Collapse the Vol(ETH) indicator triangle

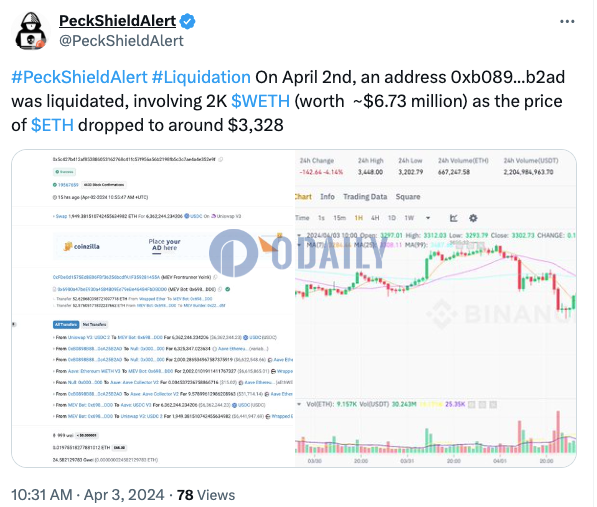click(x=299, y=404)
